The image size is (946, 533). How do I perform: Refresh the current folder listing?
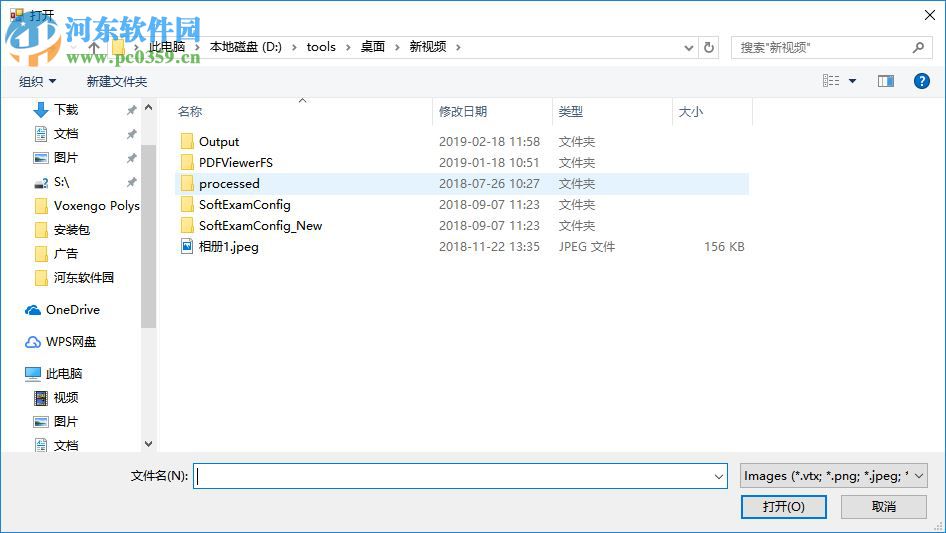pos(709,47)
